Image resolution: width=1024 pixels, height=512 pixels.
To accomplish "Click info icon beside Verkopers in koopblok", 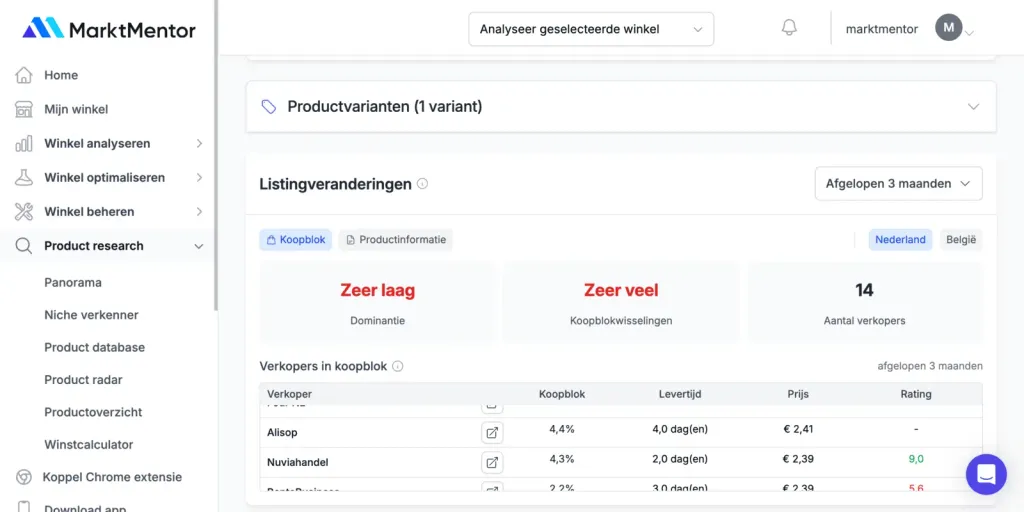I will (398, 366).
